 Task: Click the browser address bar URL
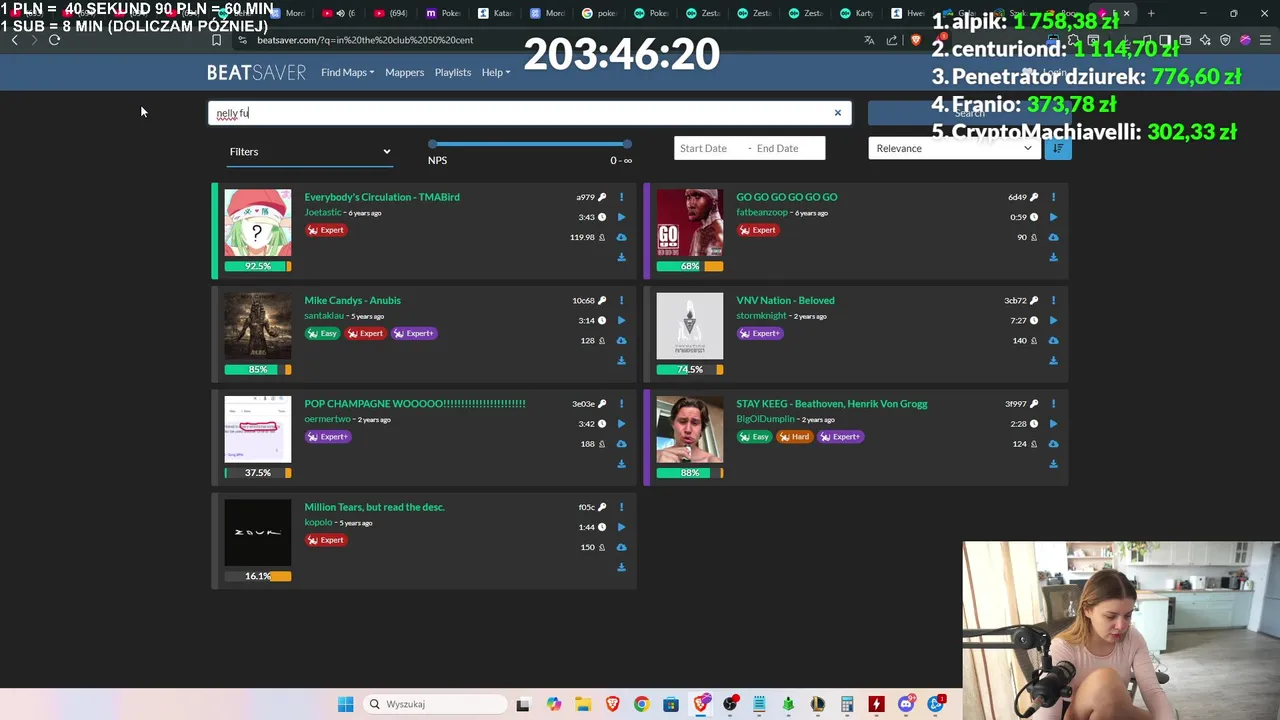(365, 40)
